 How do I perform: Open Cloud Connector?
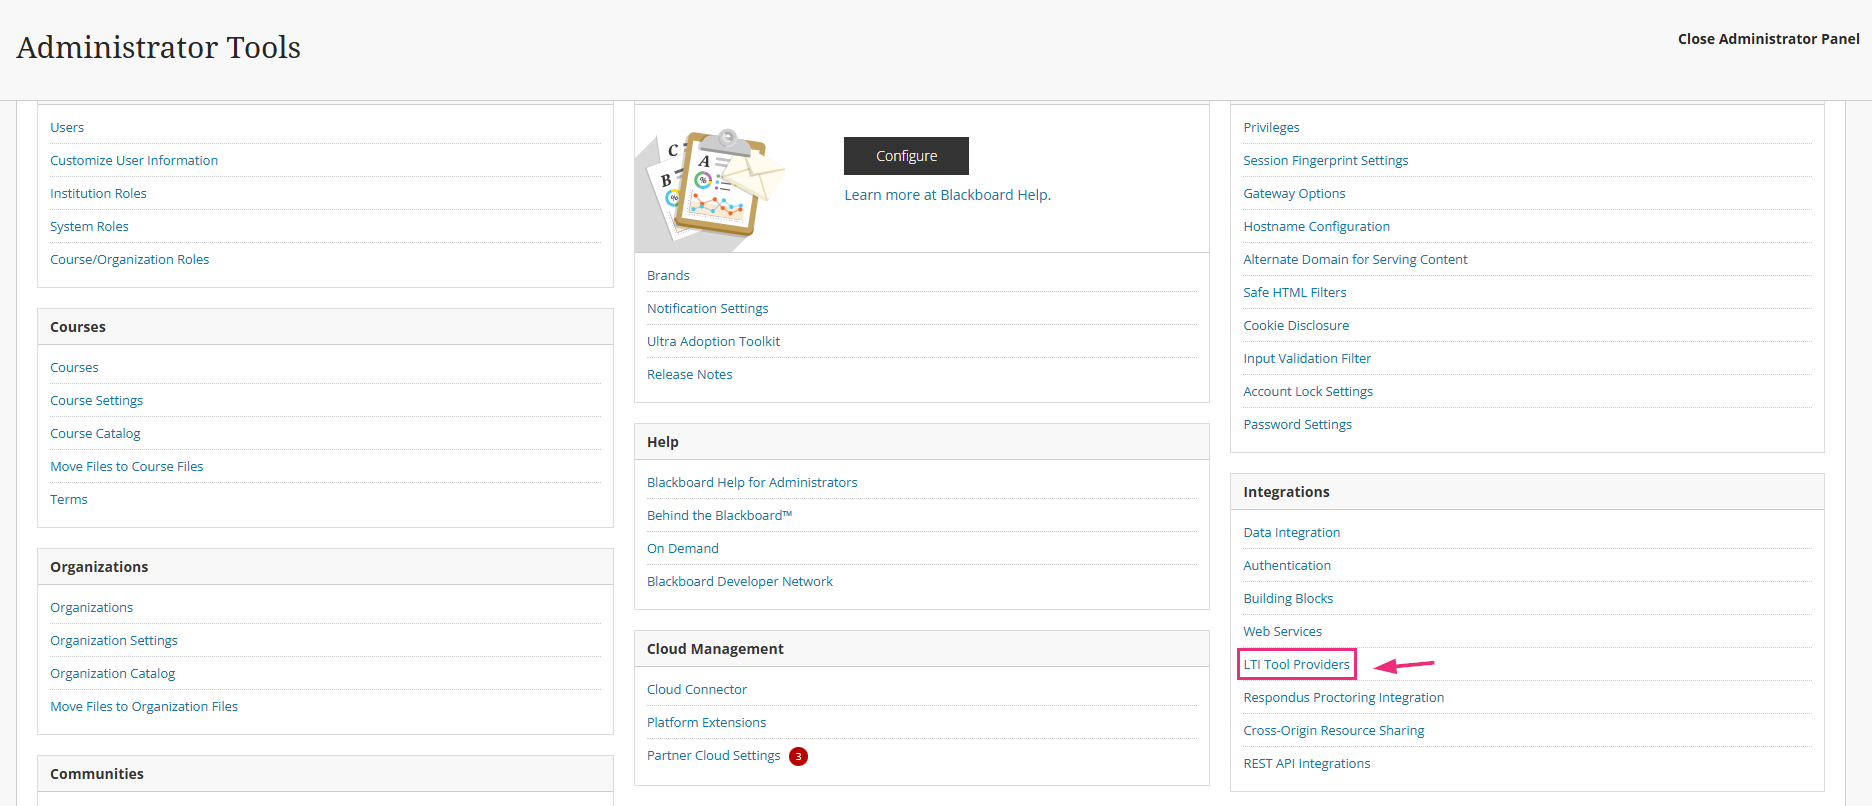696,690
